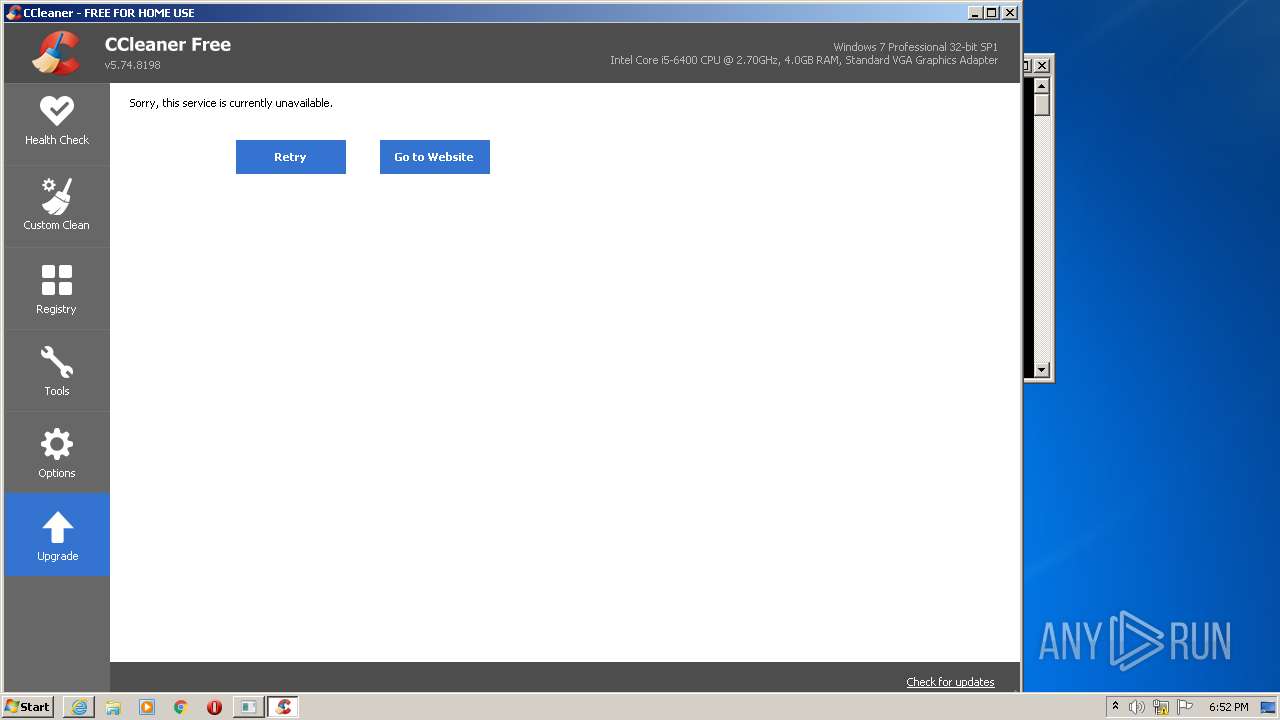Open the Action Center flag icon
The width and height of the screenshot is (1280, 720).
[1185, 707]
